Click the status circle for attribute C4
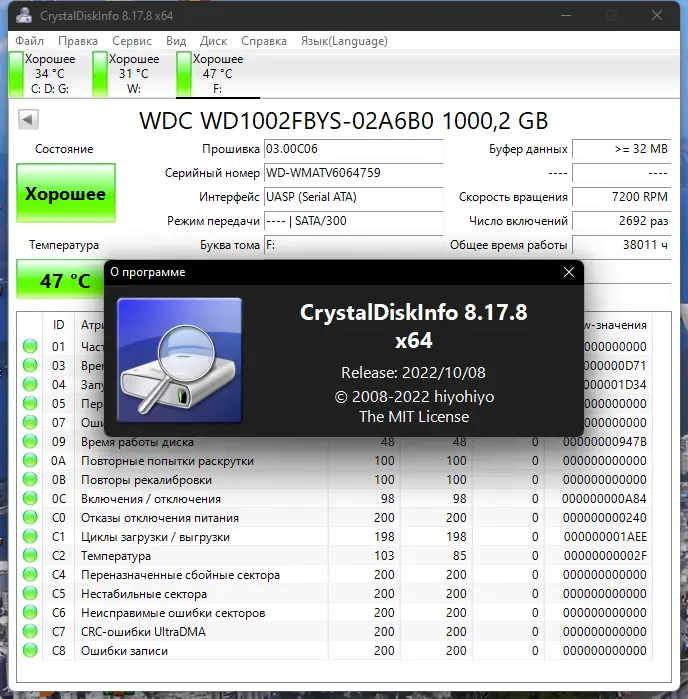The width and height of the screenshot is (688, 699). click(x=30, y=575)
